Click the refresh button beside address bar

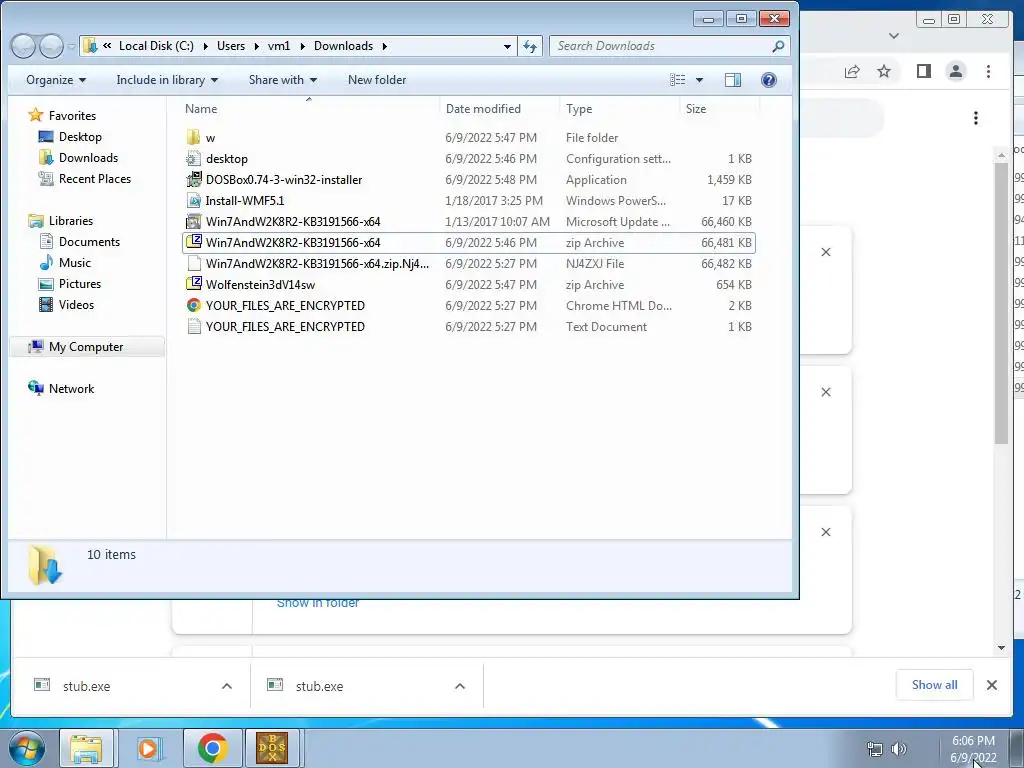point(530,46)
